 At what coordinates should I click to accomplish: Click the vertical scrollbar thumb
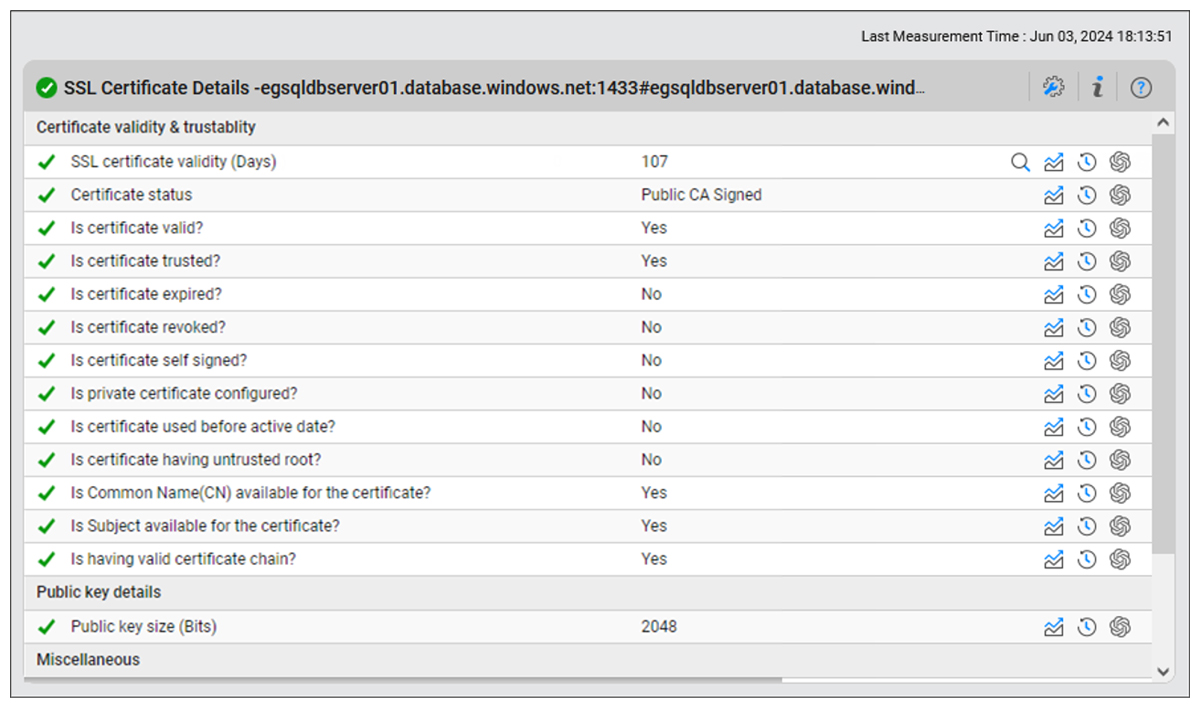click(1163, 340)
